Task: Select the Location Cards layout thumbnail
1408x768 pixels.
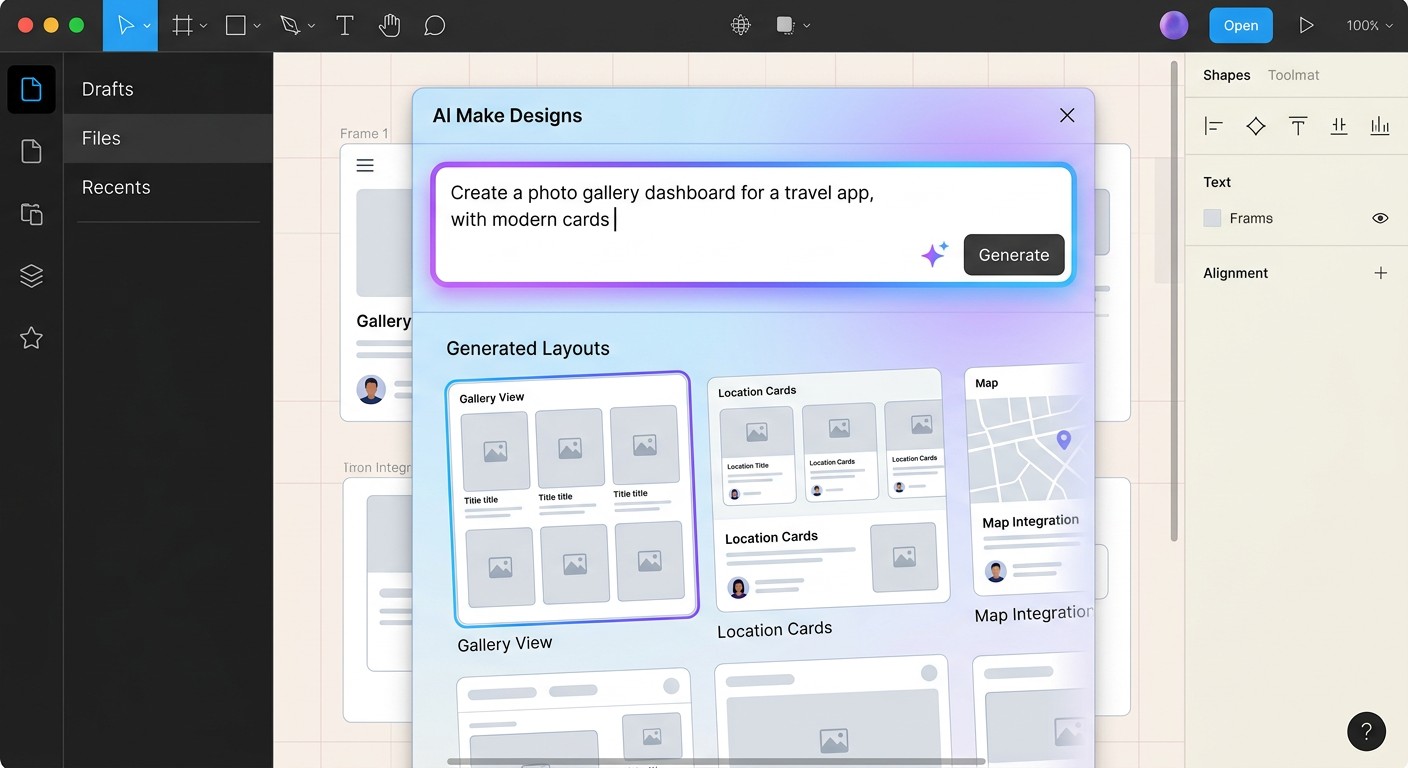Action: tap(827, 490)
